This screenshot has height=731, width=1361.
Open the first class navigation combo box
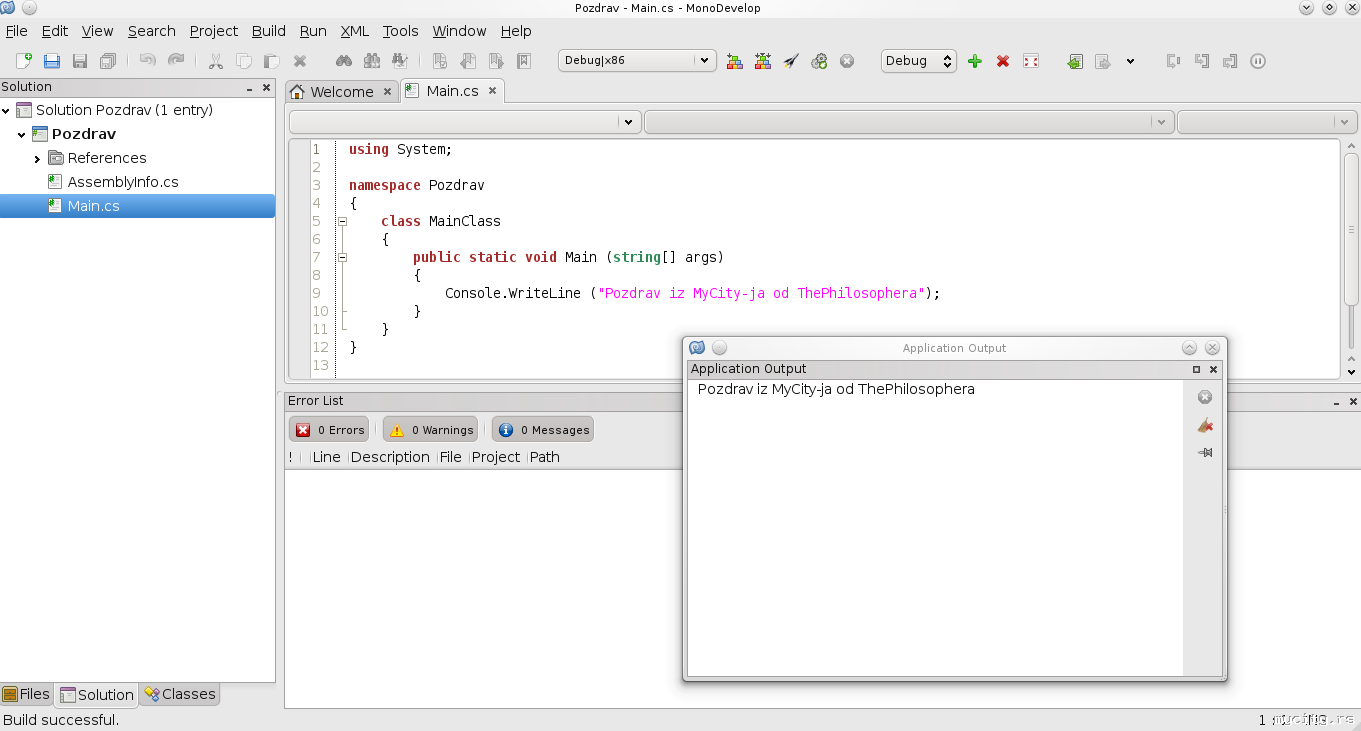[465, 122]
